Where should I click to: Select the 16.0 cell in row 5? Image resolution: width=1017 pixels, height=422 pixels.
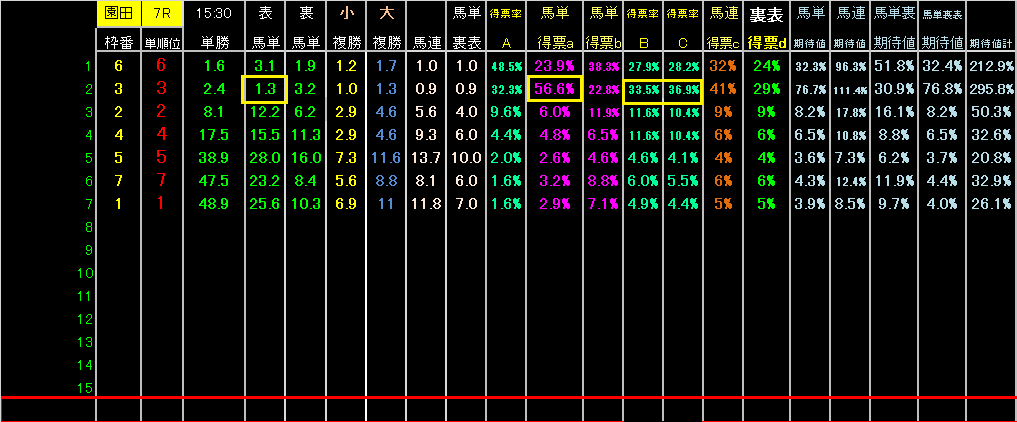[305, 158]
